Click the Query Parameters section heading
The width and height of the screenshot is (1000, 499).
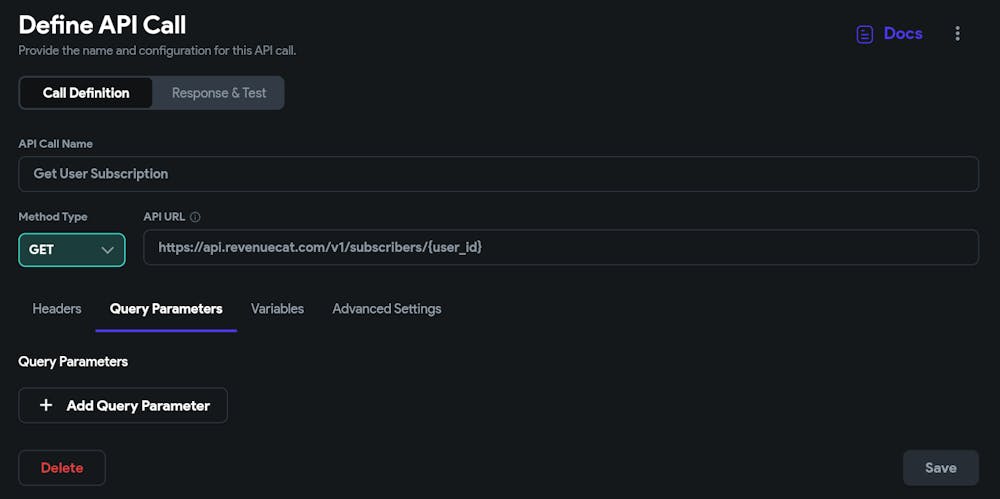(73, 361)
